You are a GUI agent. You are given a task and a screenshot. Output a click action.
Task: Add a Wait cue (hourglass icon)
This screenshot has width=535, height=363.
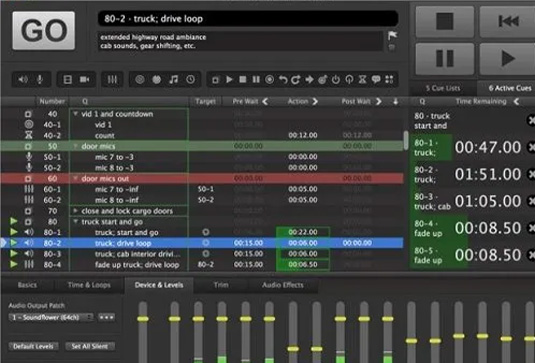tap(362, 80)
